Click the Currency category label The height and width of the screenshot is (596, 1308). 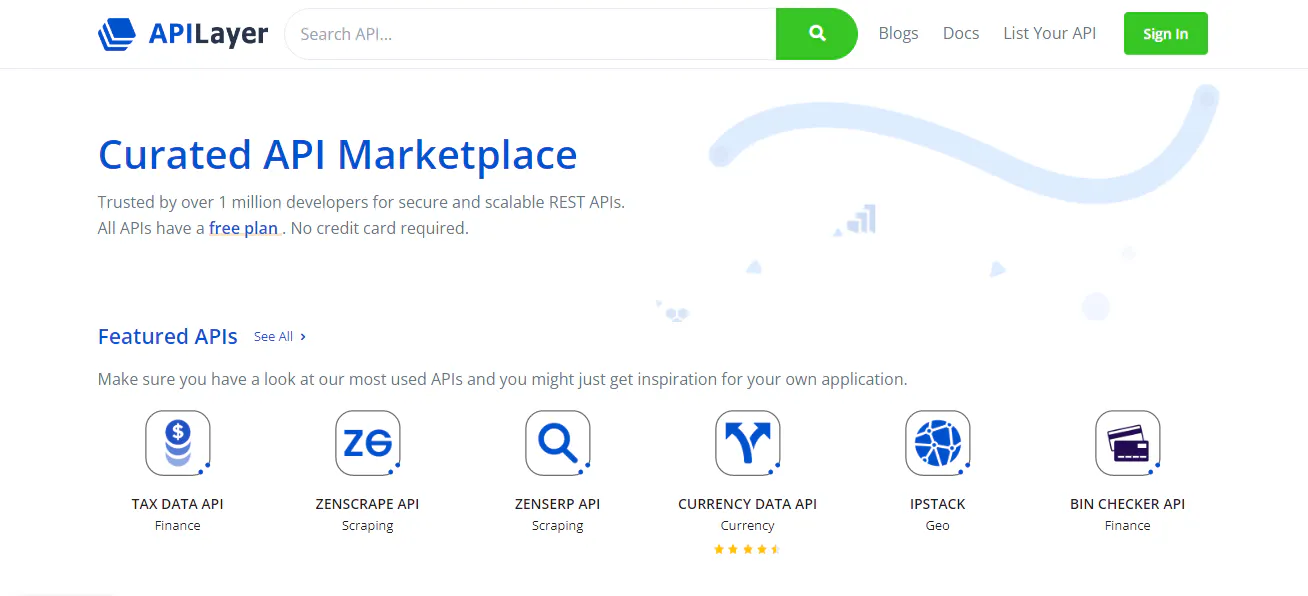pyautogui.click(x=747, y=525)
